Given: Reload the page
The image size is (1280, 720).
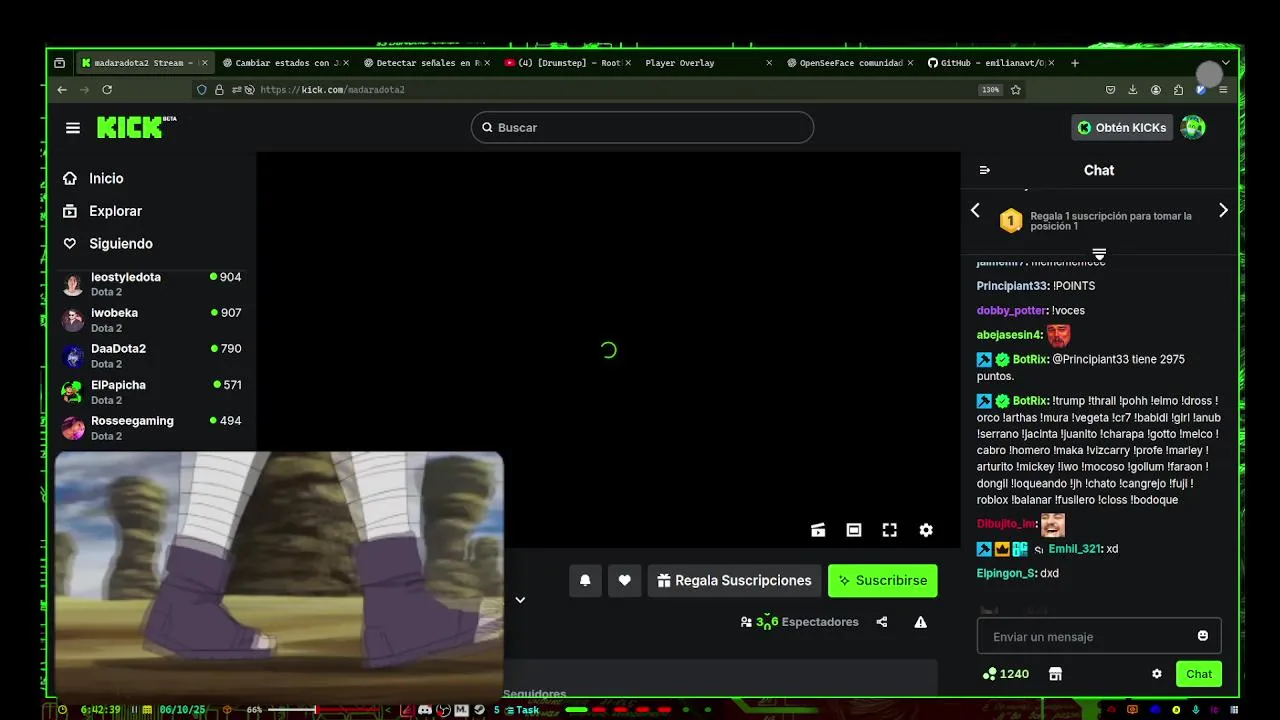Looking at the screenshot, I should (x=107, y=90).
